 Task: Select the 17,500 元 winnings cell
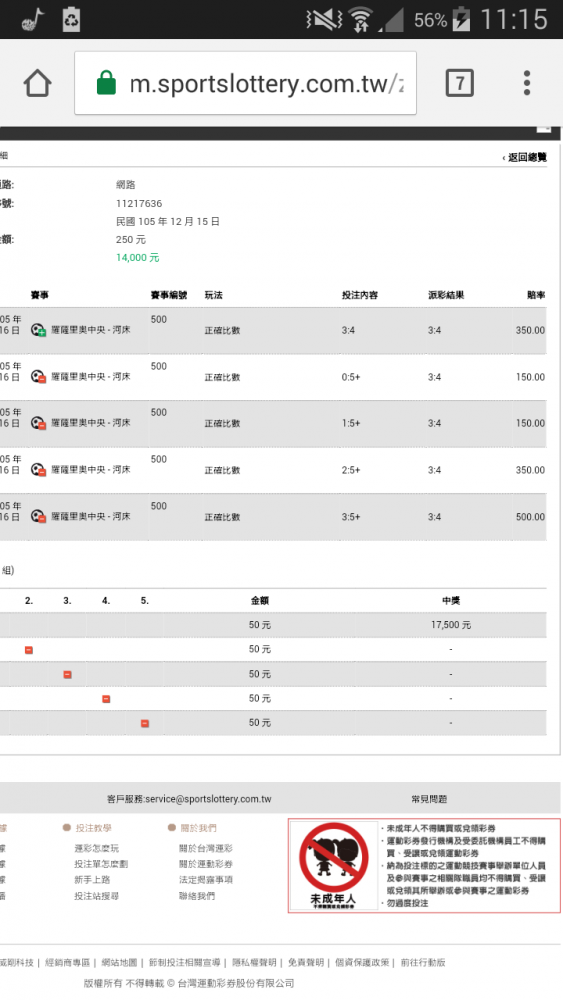point(451,625)
